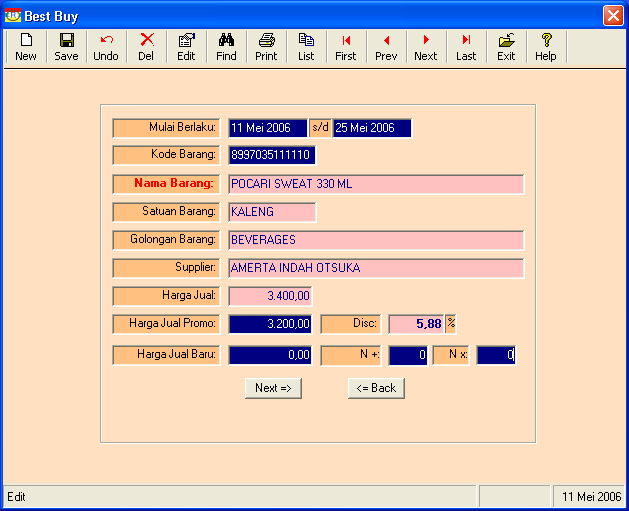The image size is (629, 511).
Task: Click the 'Golongan Barang:' label
Action: tap(166, 240)
